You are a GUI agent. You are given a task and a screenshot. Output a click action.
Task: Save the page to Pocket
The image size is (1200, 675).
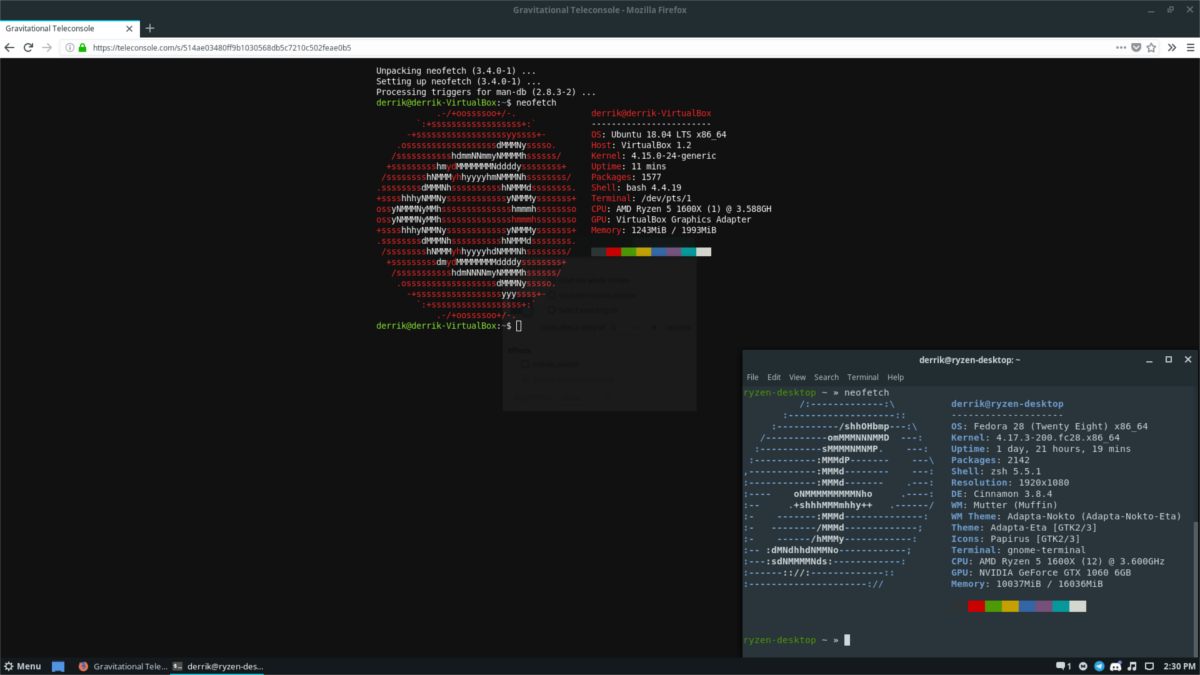[1135, 47]
